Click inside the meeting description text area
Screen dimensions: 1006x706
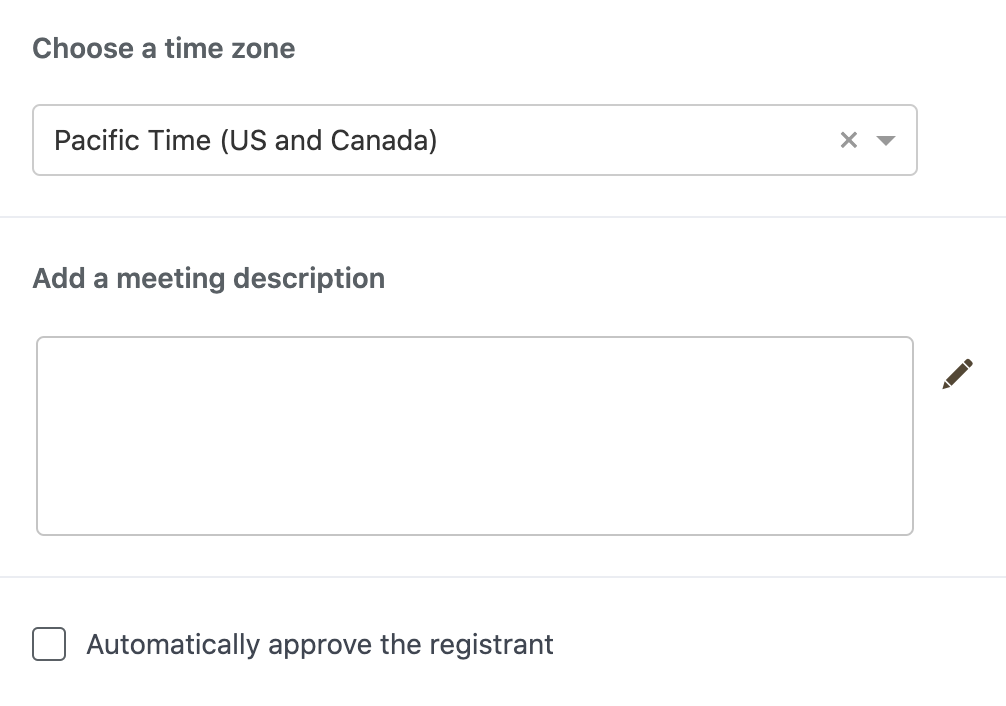coord(475,435)
